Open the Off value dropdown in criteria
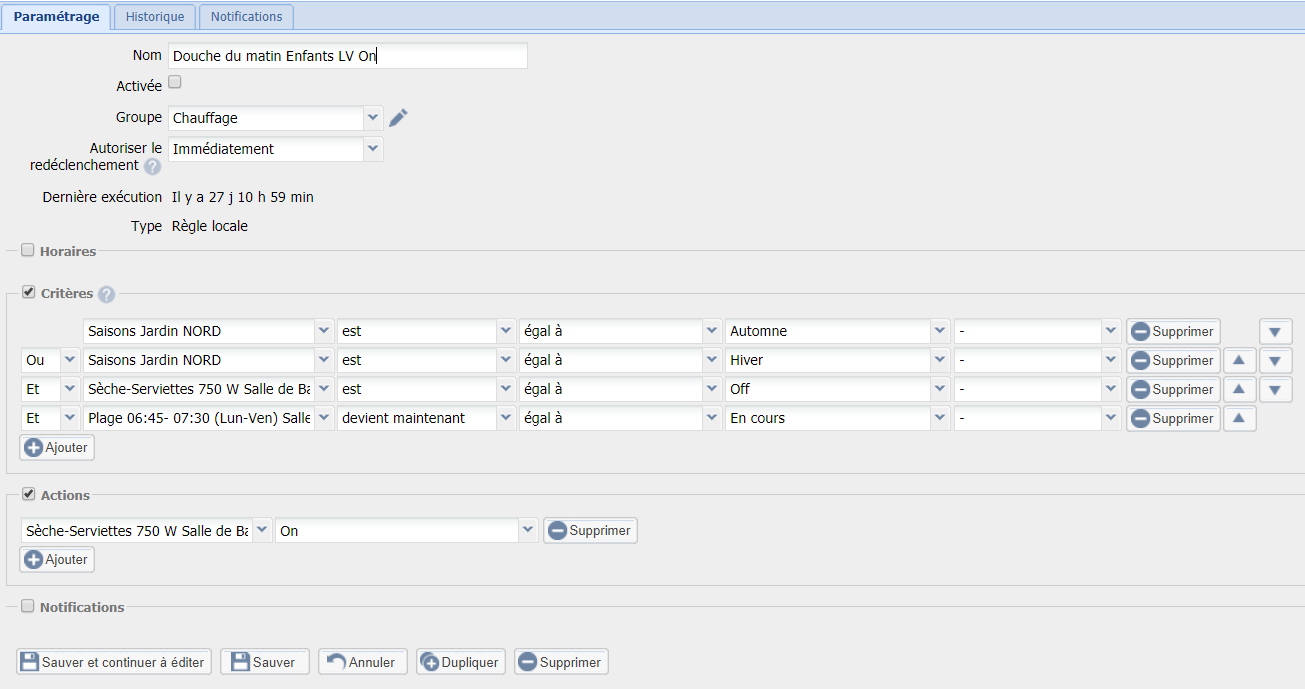This screenshot has height=689, width=1305. 940,389
